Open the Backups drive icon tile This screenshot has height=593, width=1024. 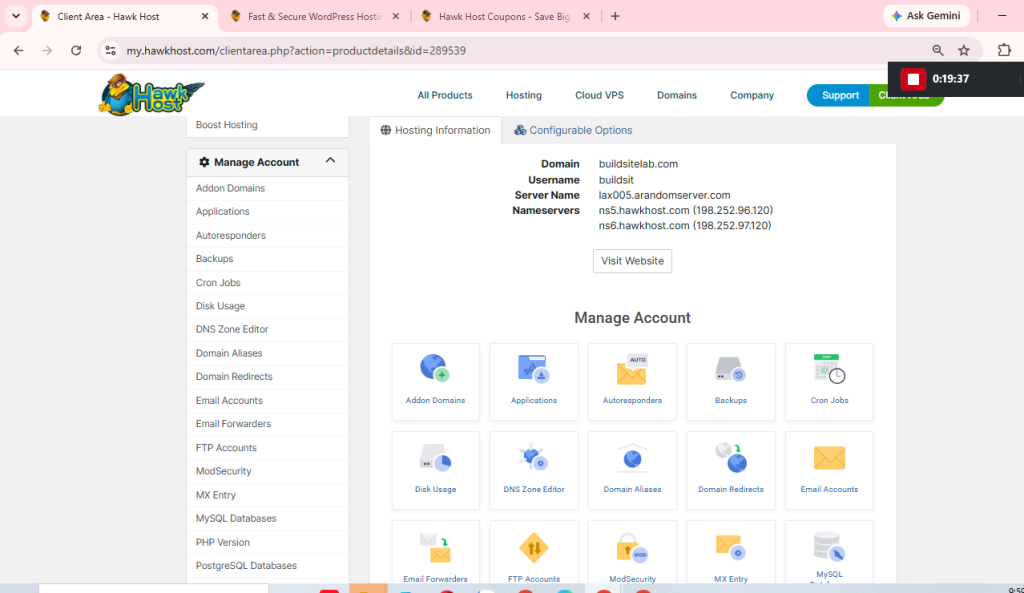pyautogui.click(x=731, y=382)
